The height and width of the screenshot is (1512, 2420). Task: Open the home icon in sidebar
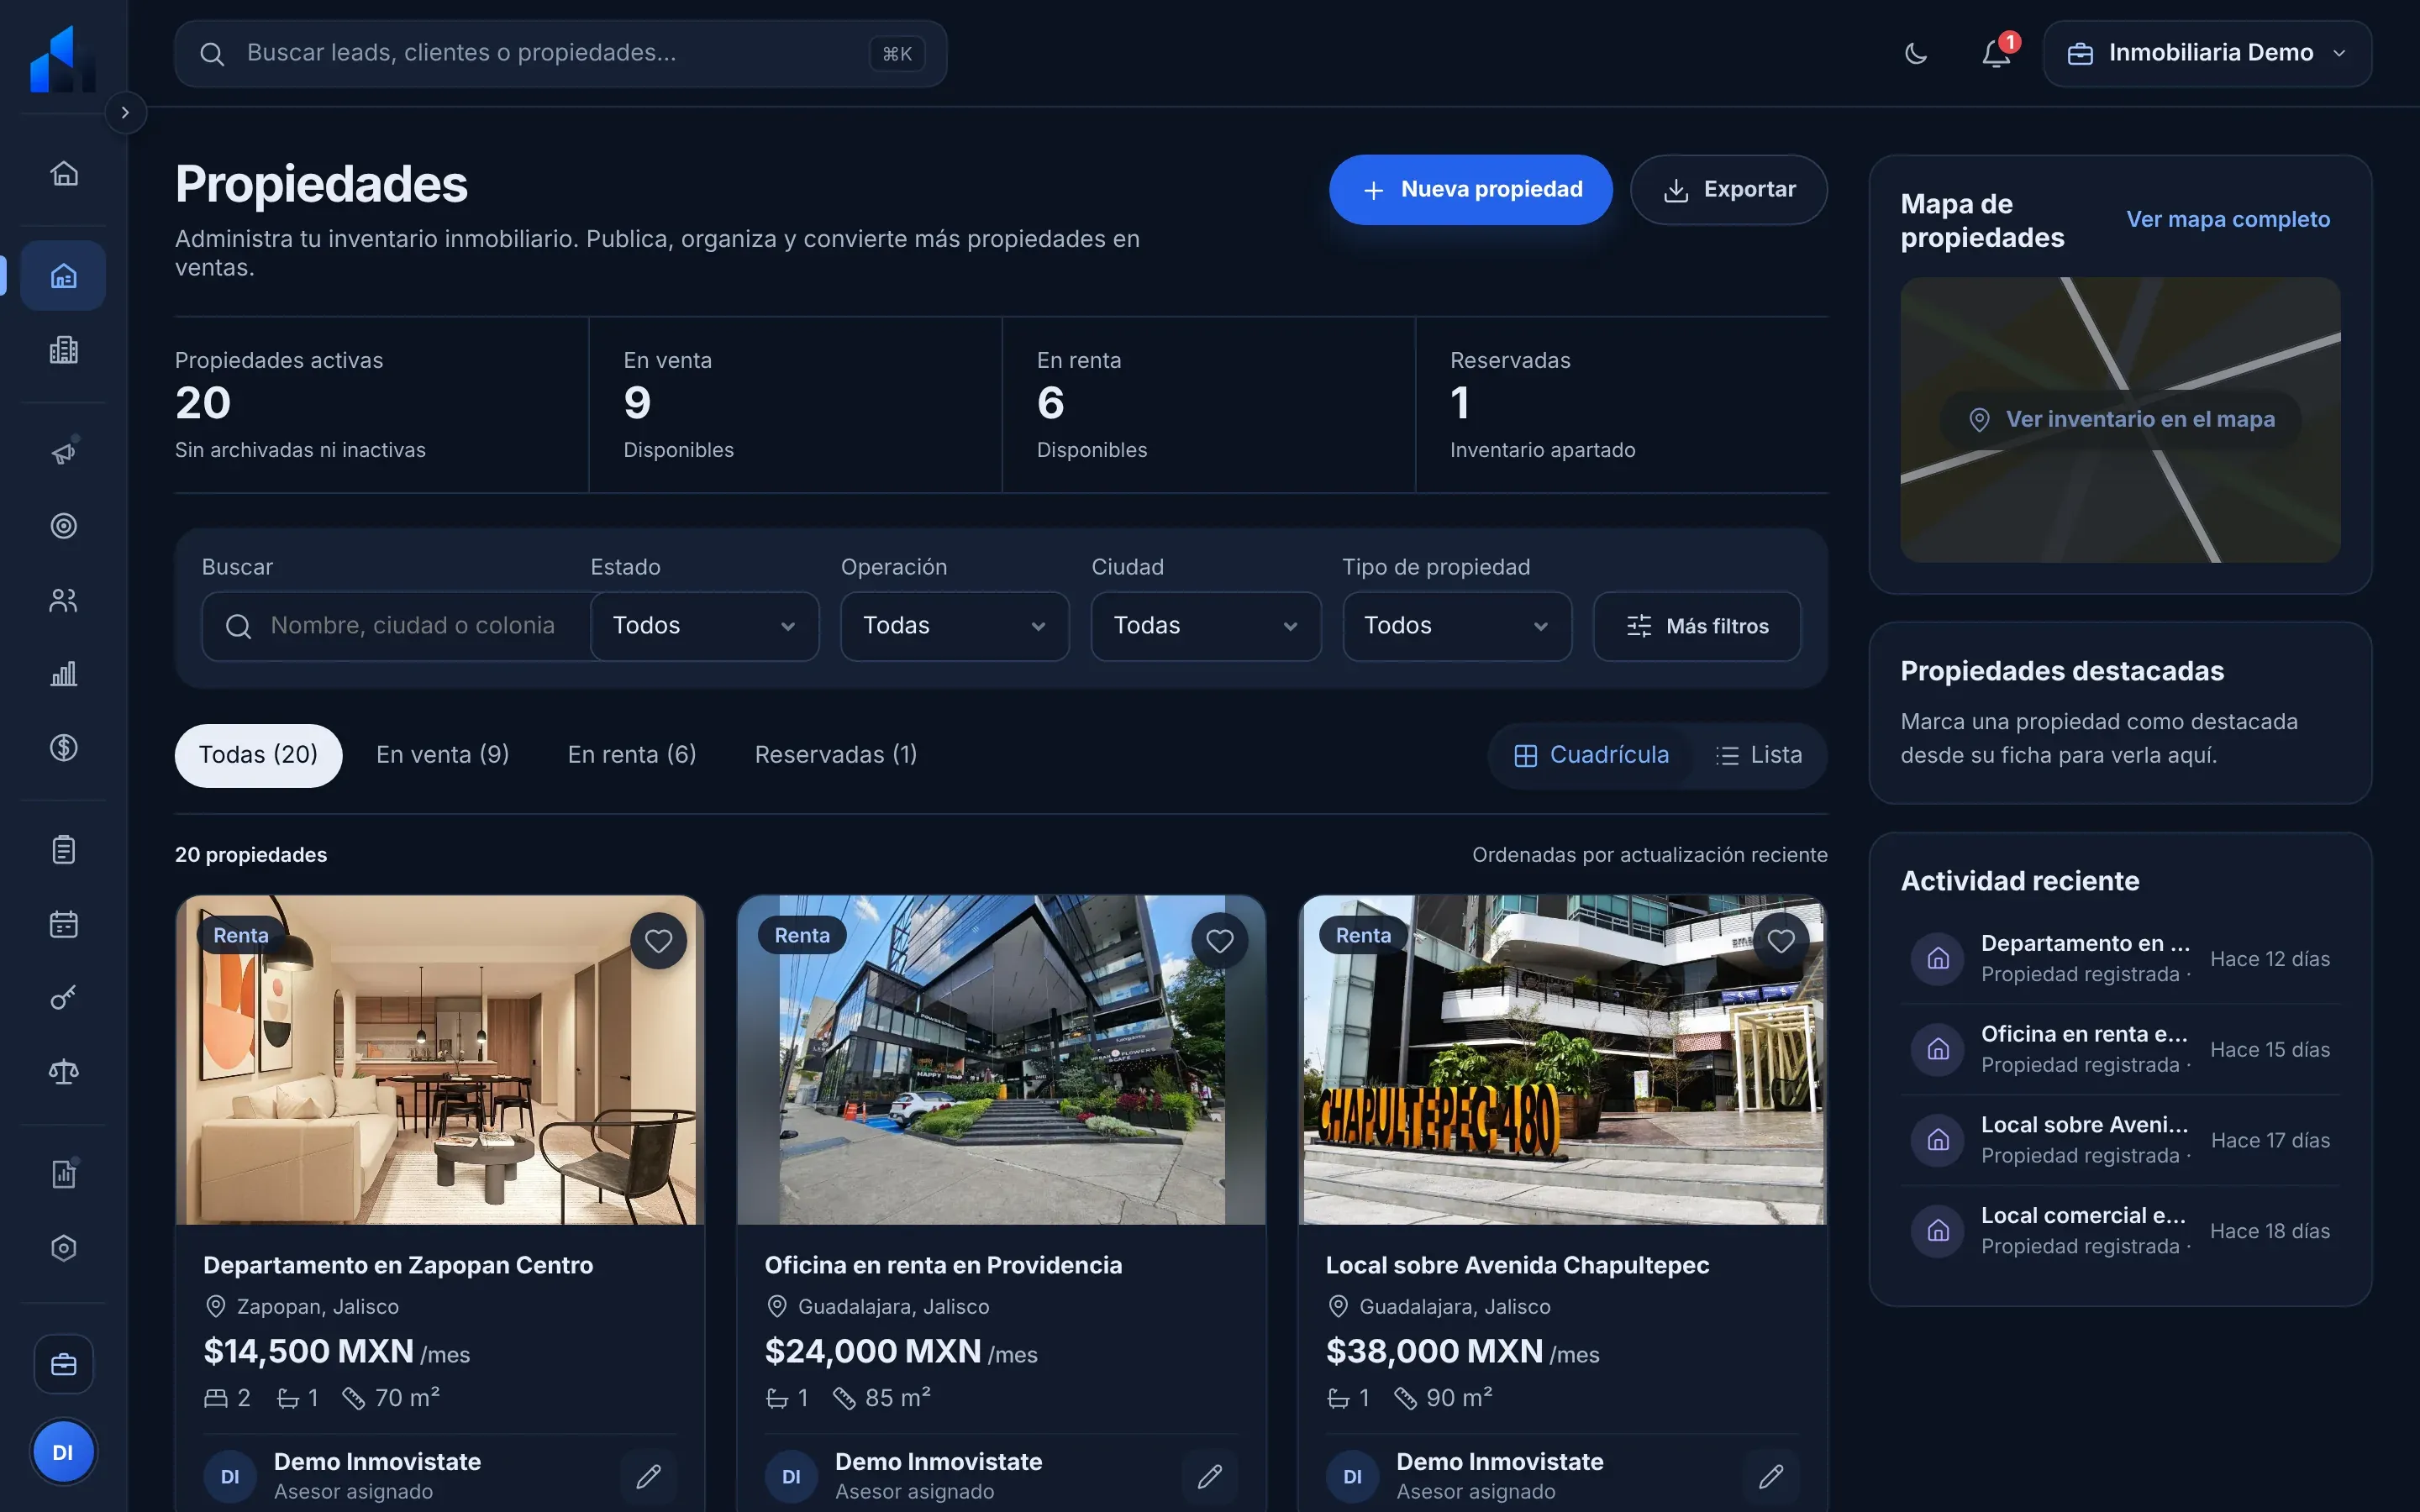(64, 173)
